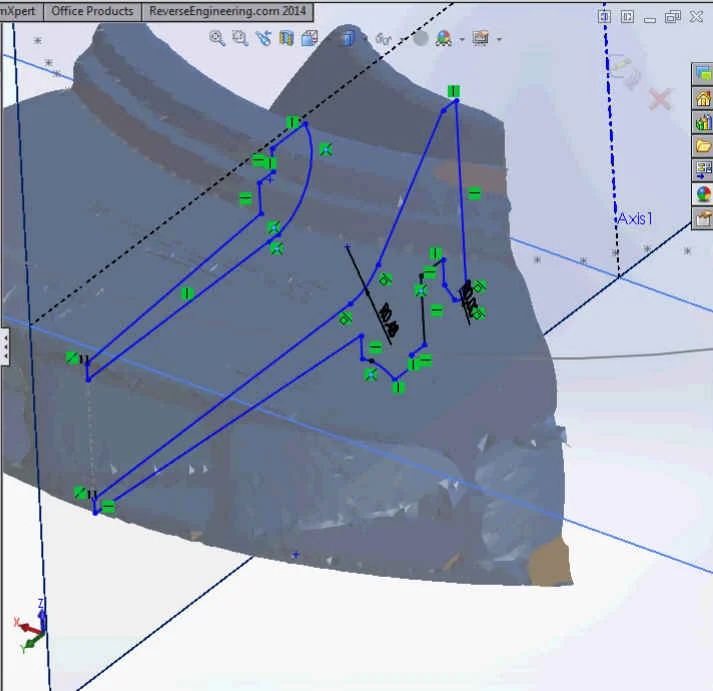The width and height of the screenshot is (713, 691).
Task: Open the Custom Properties pane tab
Action: tap(703, 218)
